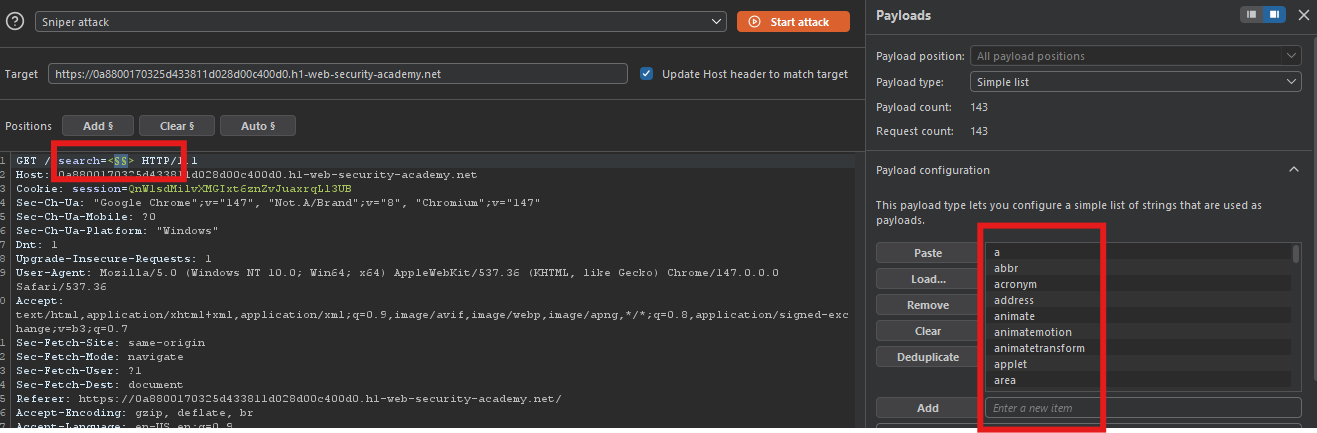1317x433 pixels.
Task: Open the Payload type dropdown
Action: click(1135, 82)
